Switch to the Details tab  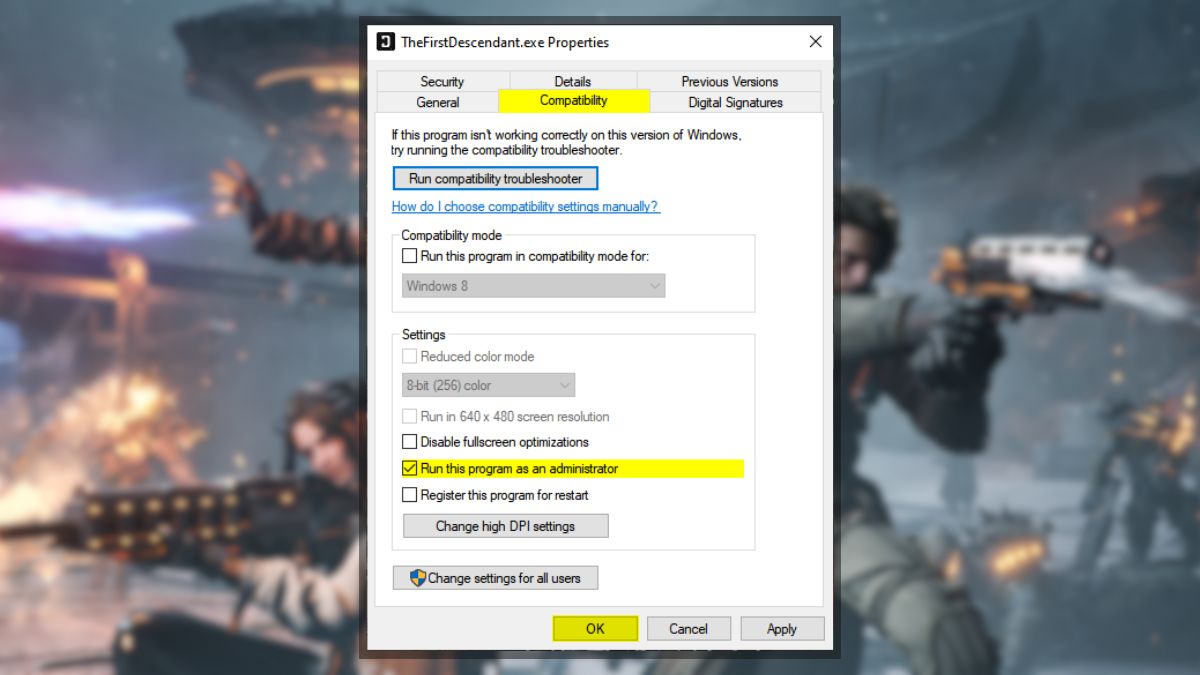point(573,81)
